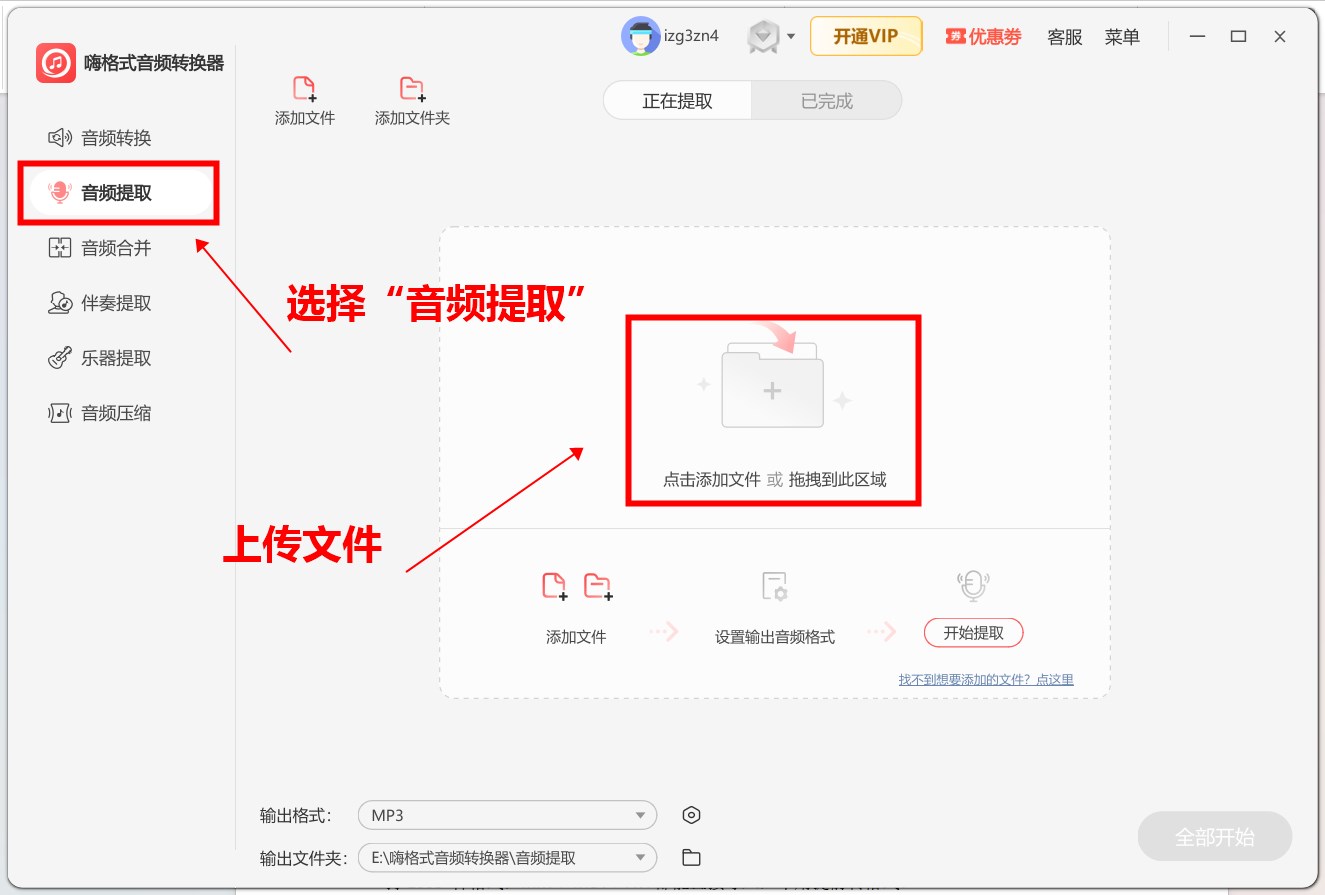The image size is (1325, 895).
Task: Click the 开始提取 button
Action: pyautogui.click(x=973, y=633)
